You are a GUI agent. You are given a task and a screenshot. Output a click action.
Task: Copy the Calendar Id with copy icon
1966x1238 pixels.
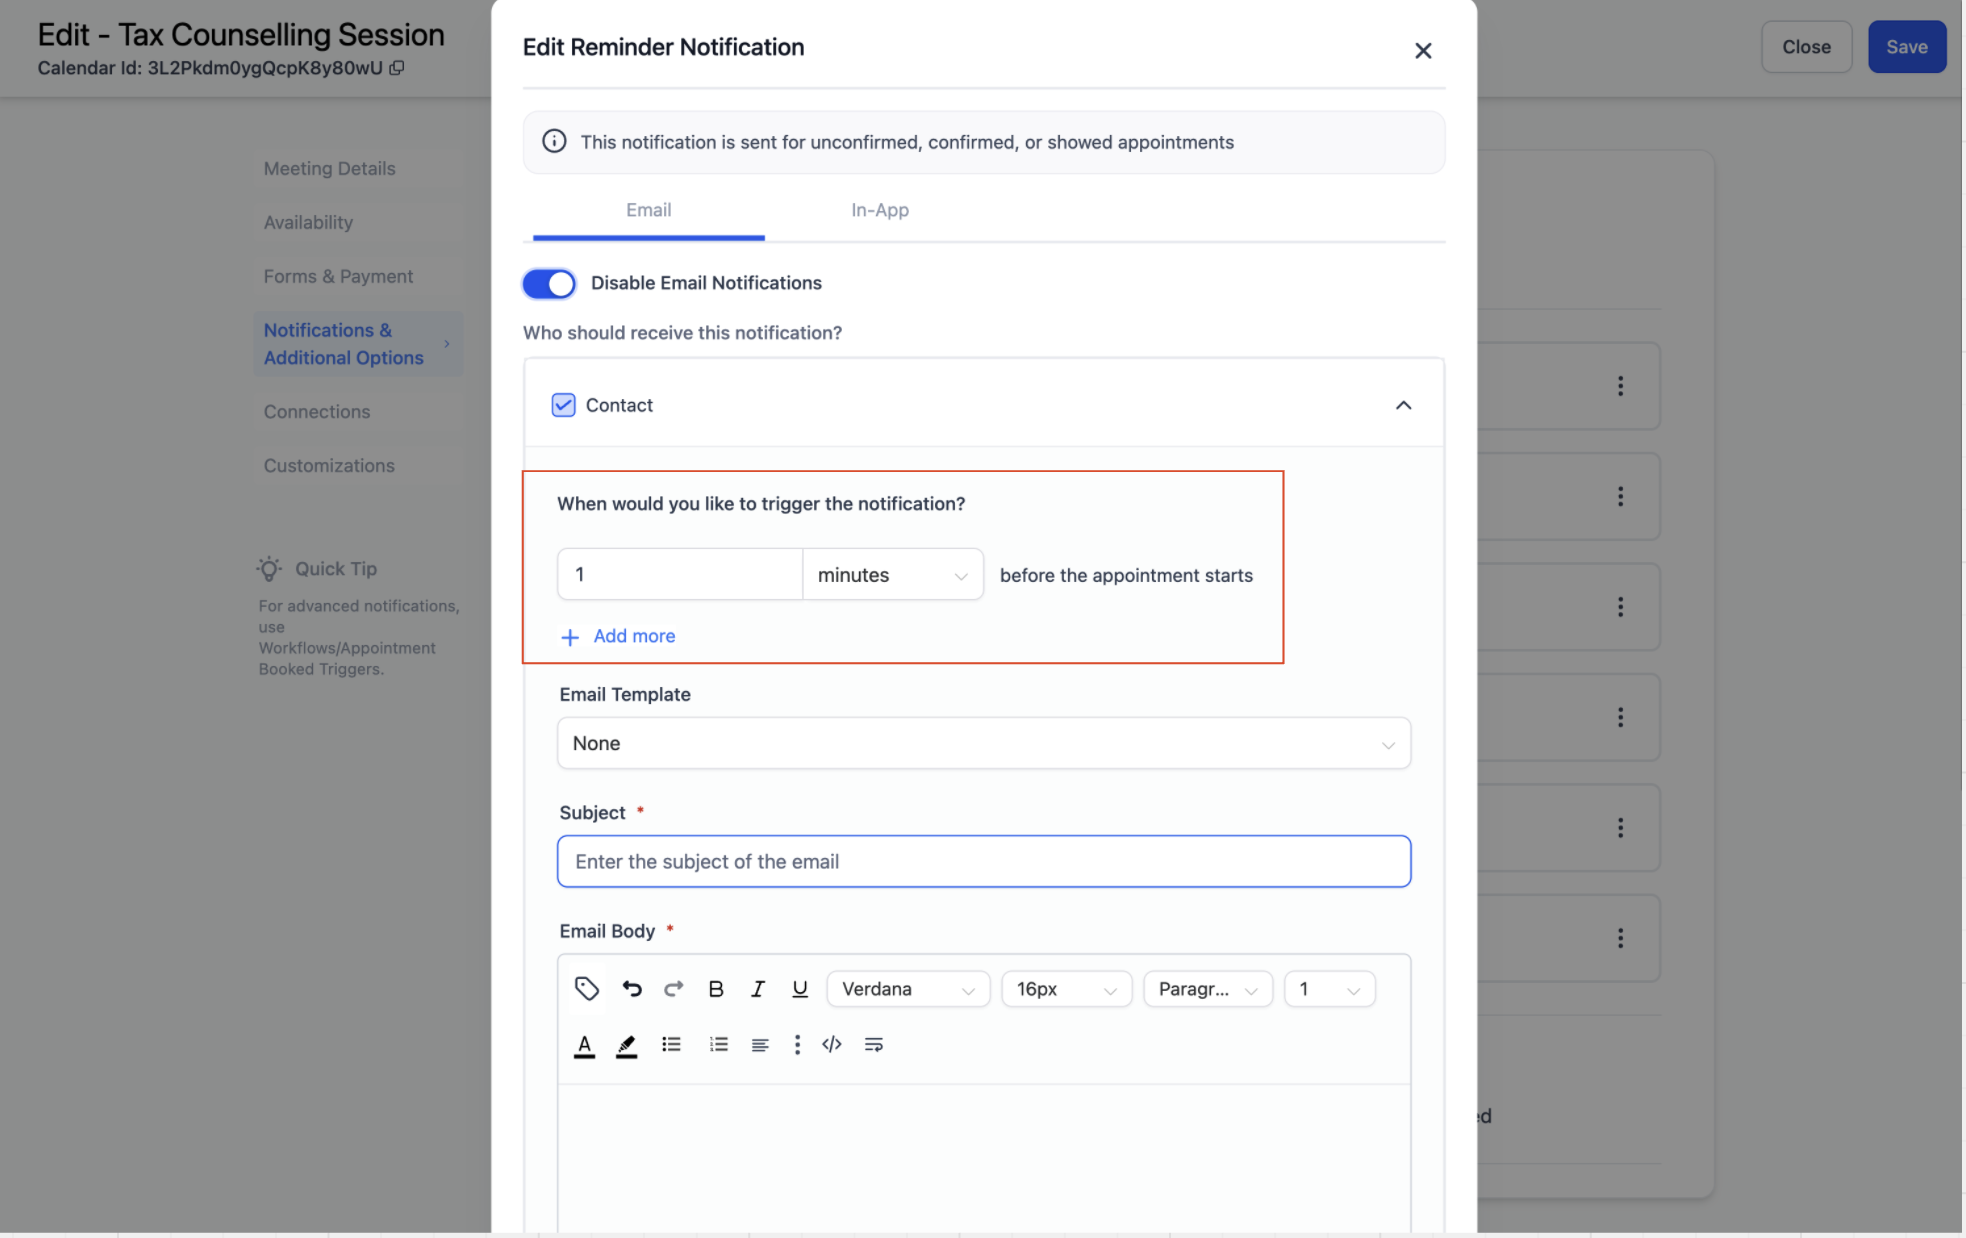(x=397, y=68)
